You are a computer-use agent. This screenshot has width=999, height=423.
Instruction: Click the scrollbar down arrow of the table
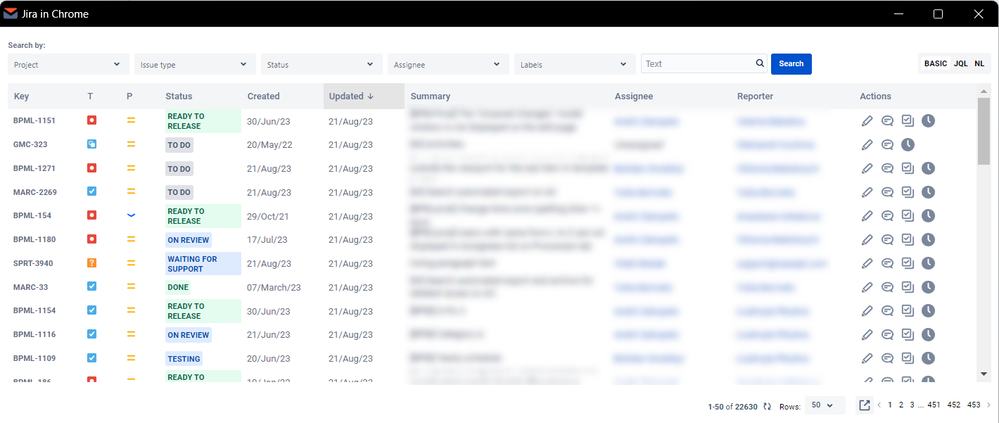pos(984,373)
